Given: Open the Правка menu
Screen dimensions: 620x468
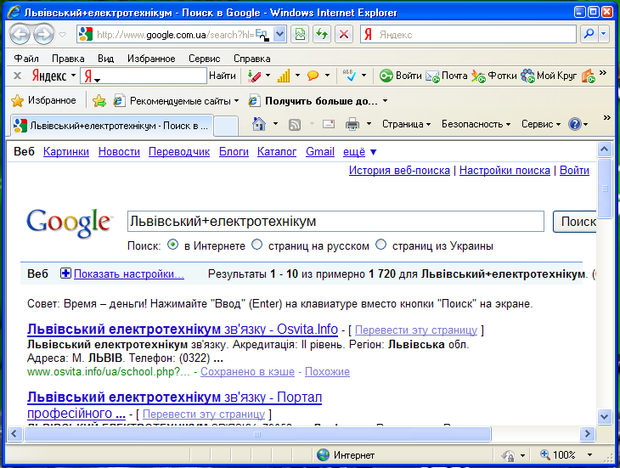Looking at the screenshot, I should coord(68,58).
